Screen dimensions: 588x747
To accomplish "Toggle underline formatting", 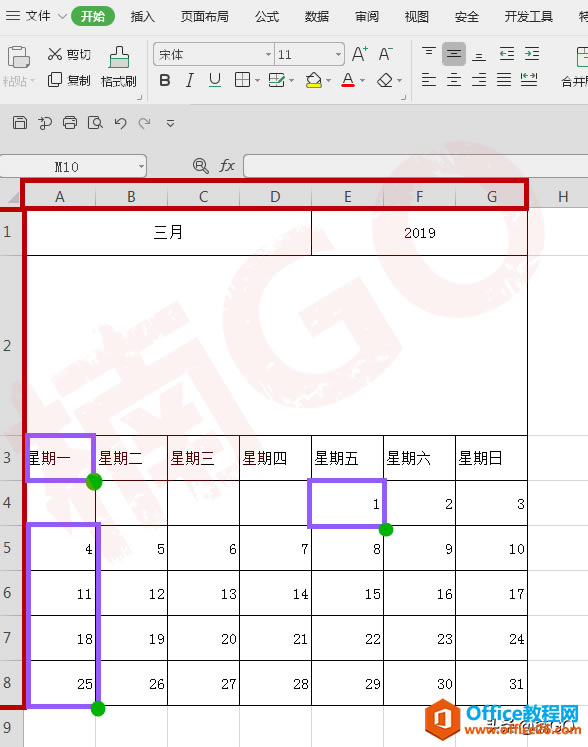I will click(215, 80).
